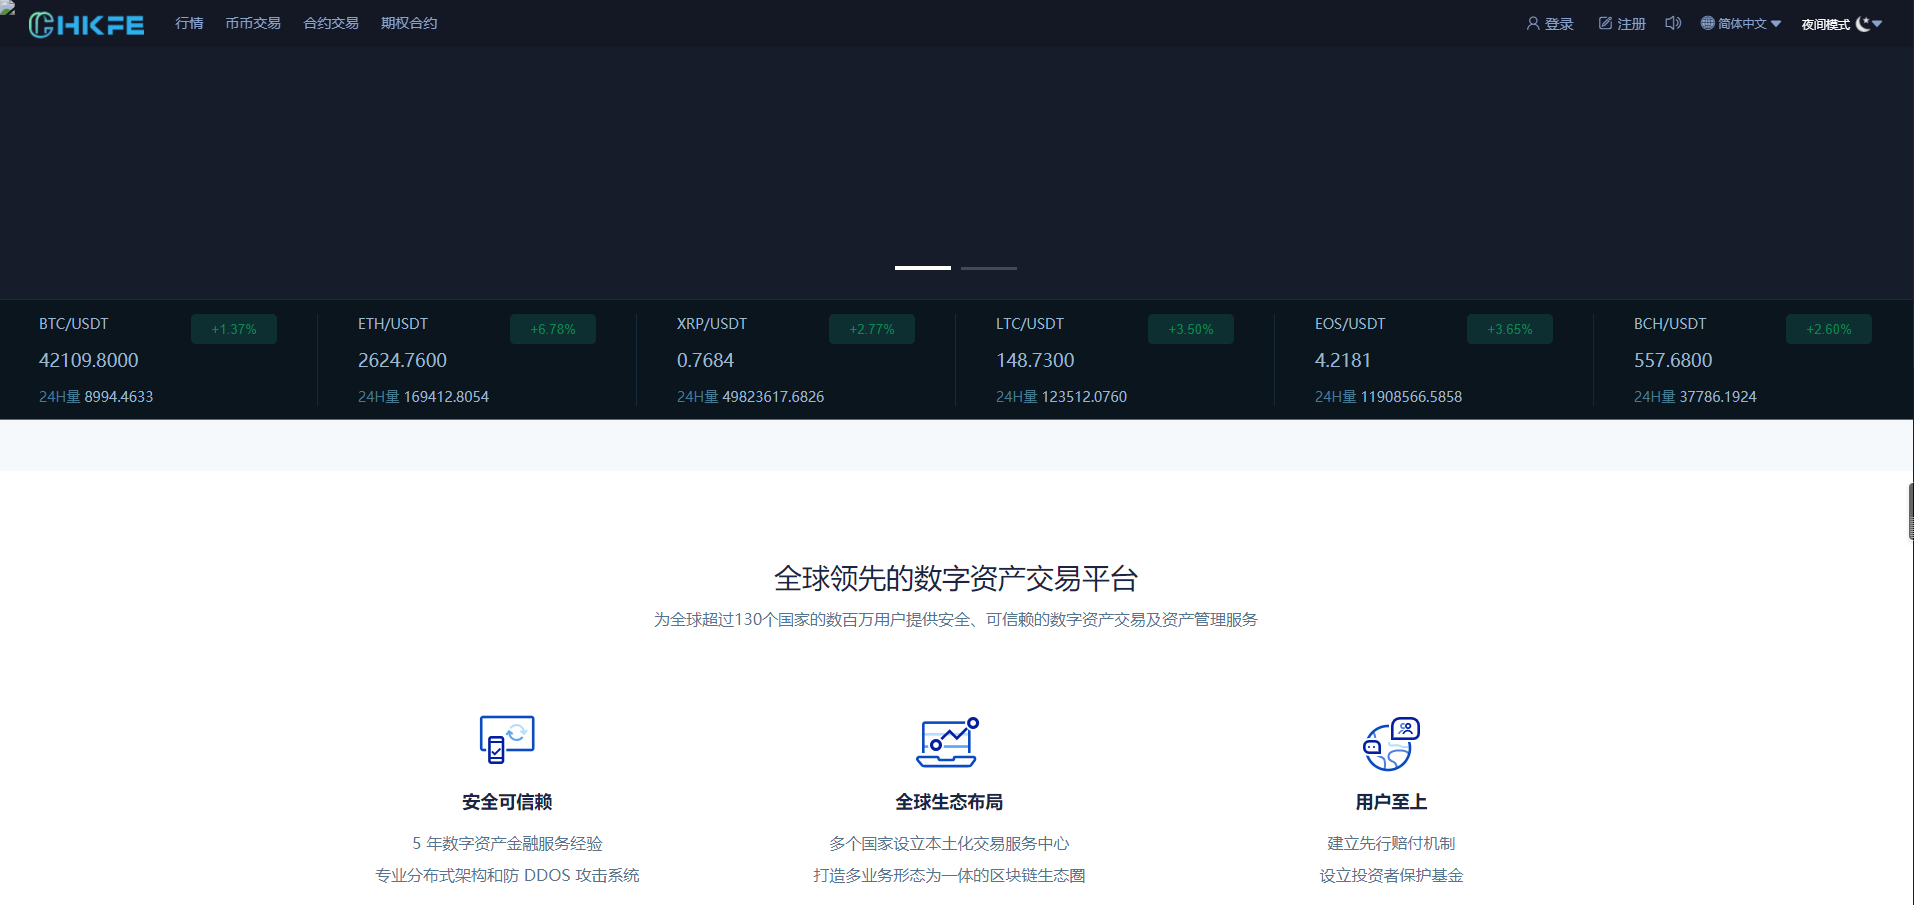Click the 用户至上 user icon
The width and height of the screenshot is (1914, 905).
click(1390, 743)
